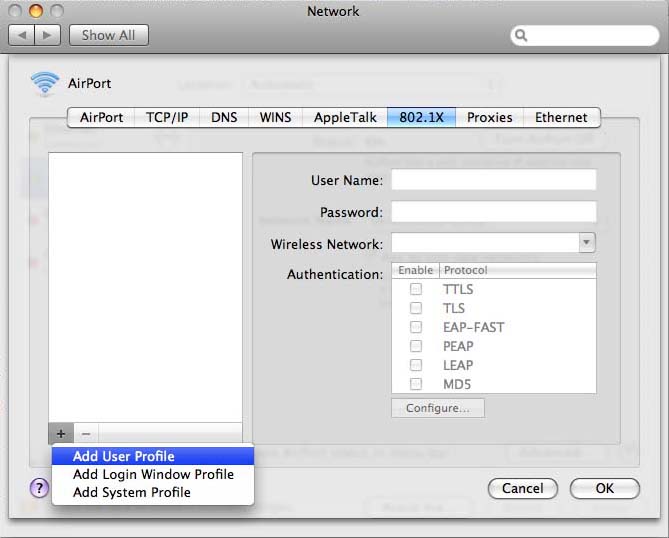
Task: Click the back navigation arrow
Action: coord(22,35)
